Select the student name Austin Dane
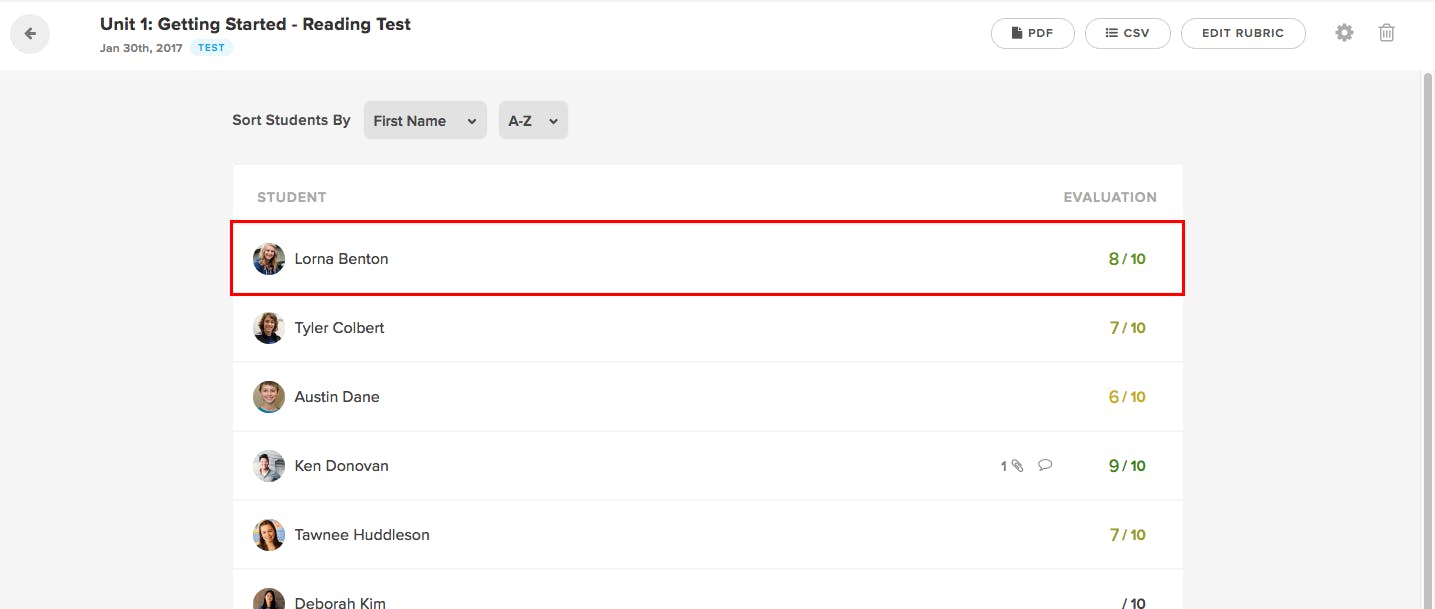The image size is (1435, 609). click(337, 397)
